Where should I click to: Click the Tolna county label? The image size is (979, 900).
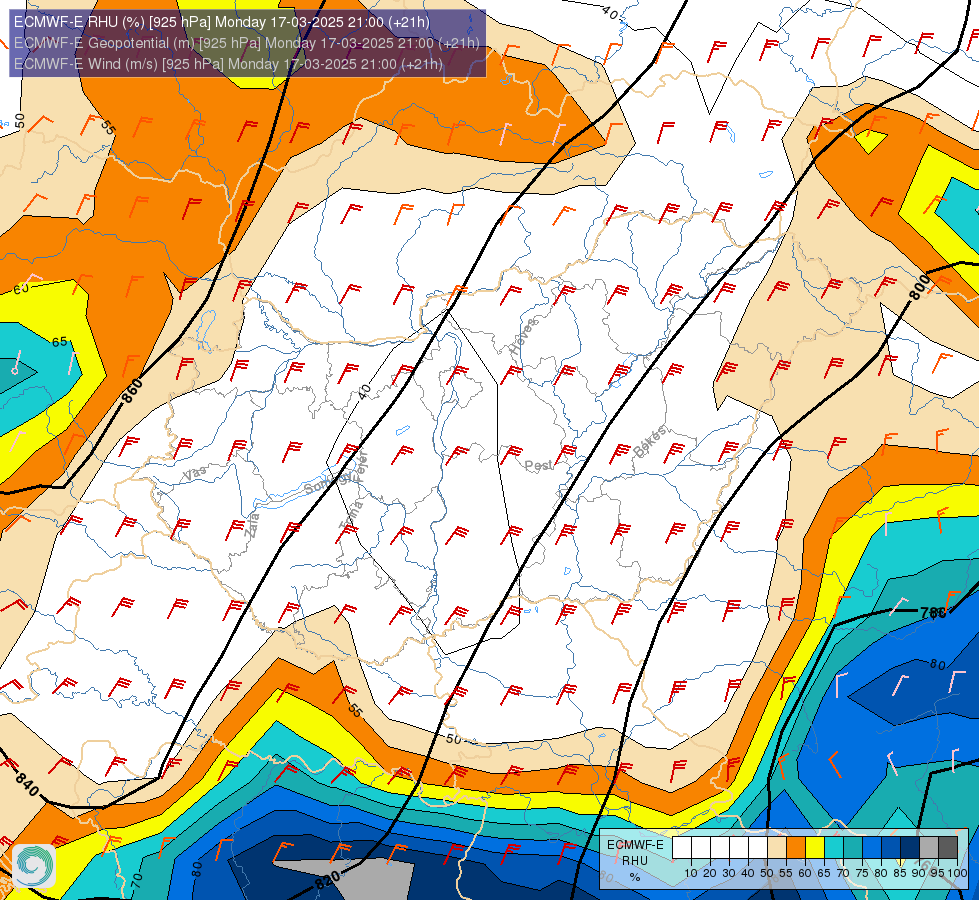click(x=351, y=516)
